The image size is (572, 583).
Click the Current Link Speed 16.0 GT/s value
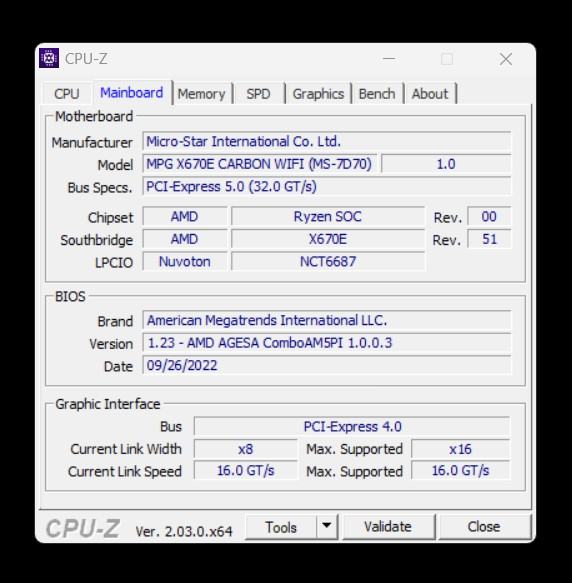point(245,471)
